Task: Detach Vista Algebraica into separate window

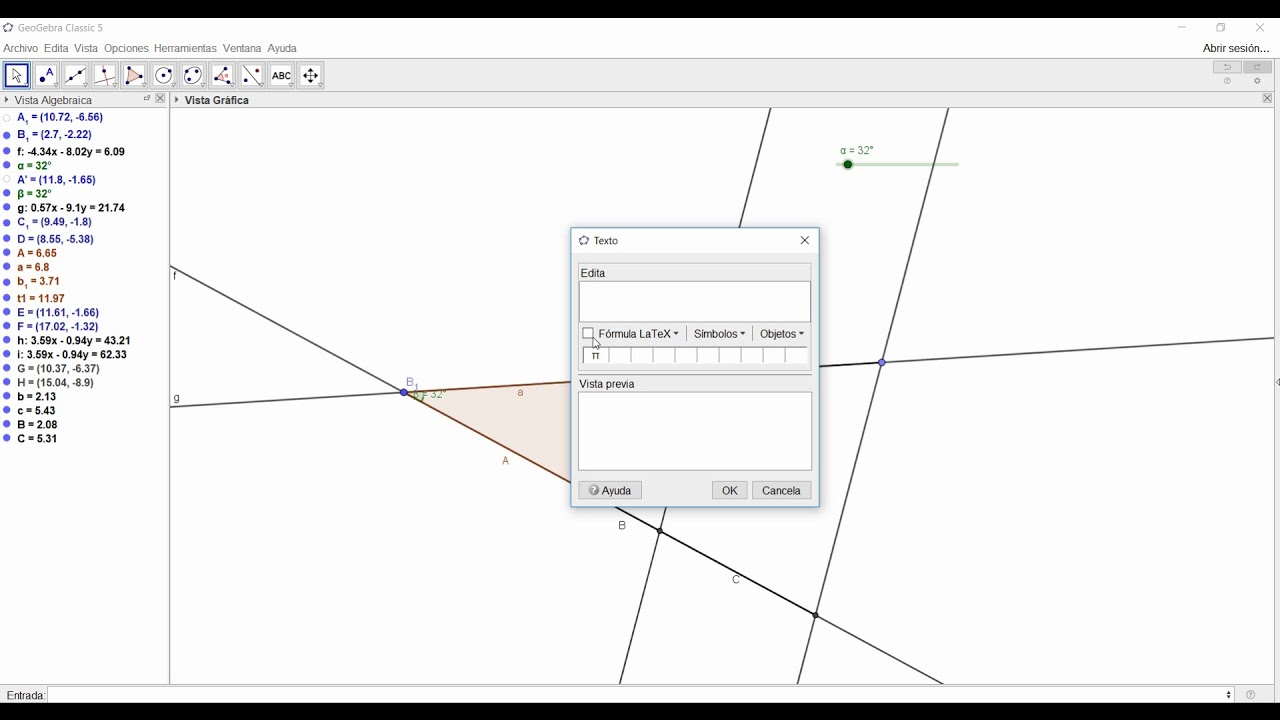Action: coord(147,99)
